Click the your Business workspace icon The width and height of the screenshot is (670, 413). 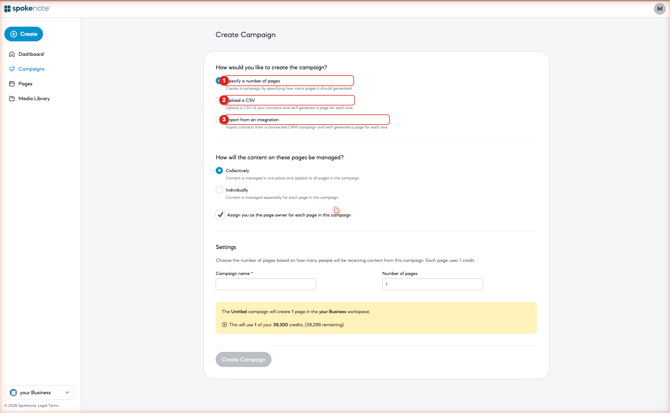(x=13, y=392)
